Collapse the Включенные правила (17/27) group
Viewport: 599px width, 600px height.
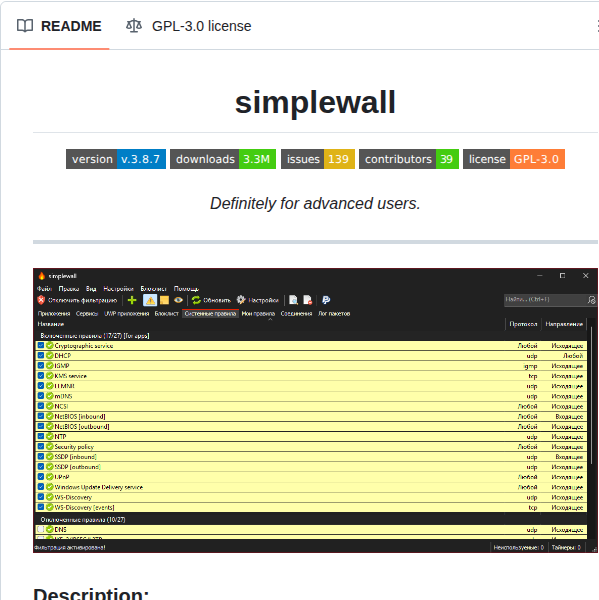95,336
